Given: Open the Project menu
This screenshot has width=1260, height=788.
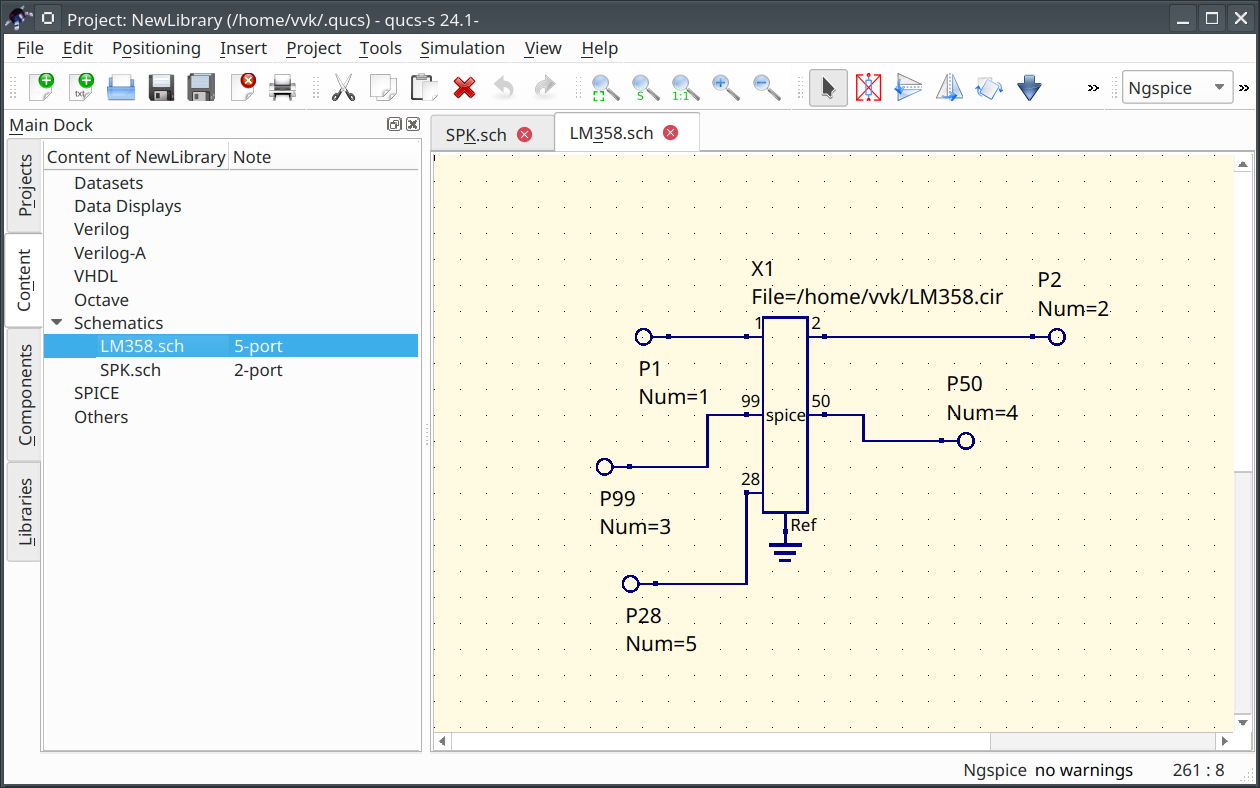Looking at the screenshot, I should 314,48.
